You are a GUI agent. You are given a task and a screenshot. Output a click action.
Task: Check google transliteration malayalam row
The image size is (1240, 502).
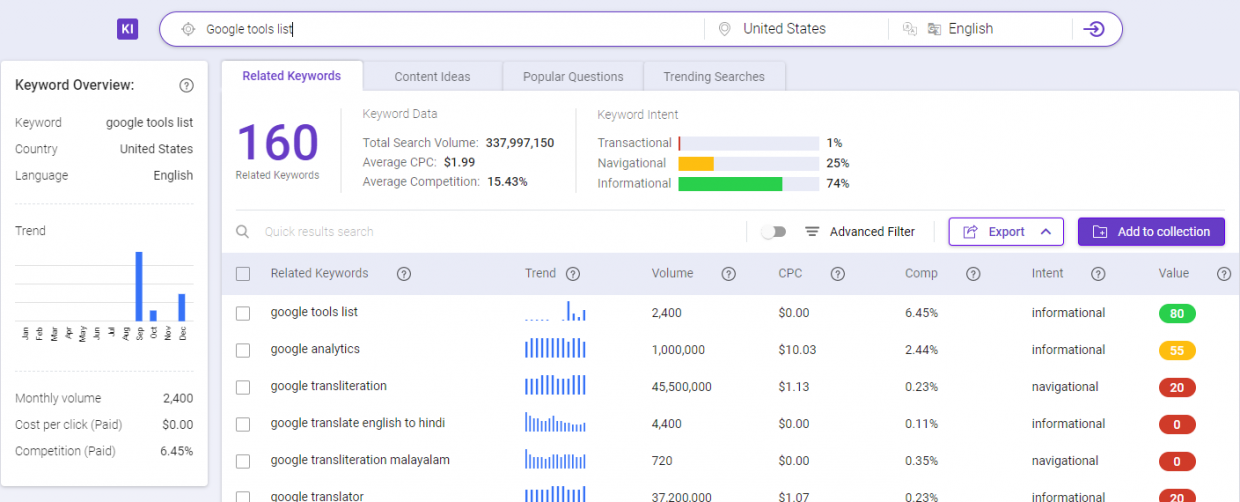click(x=243, y=461)
